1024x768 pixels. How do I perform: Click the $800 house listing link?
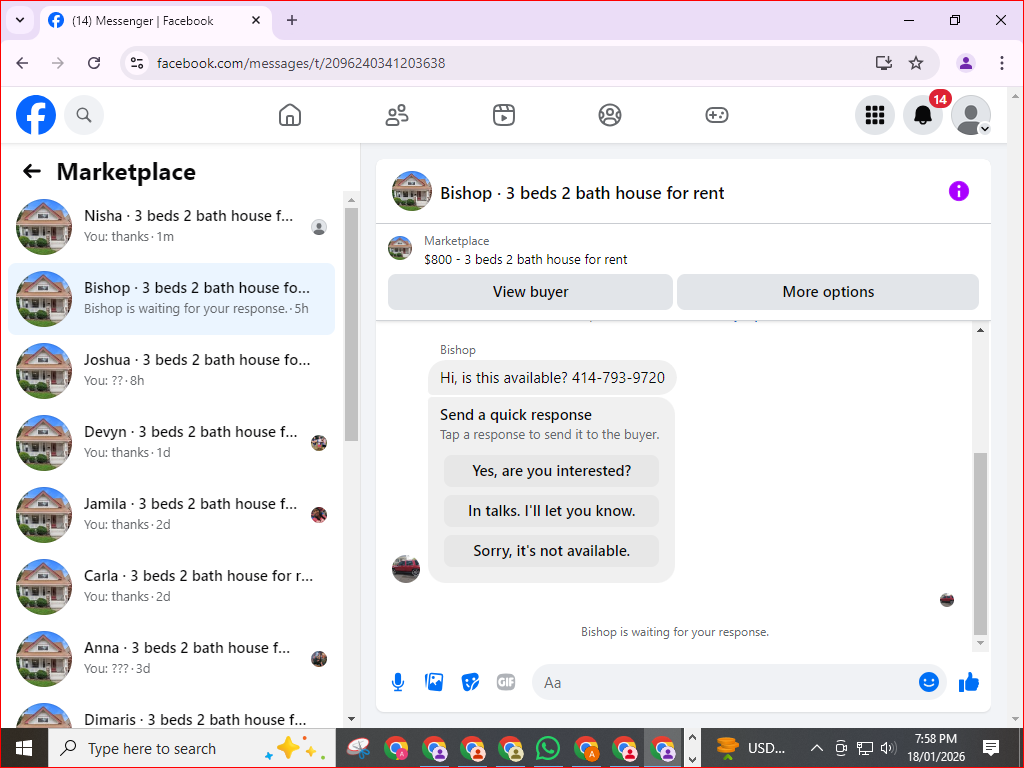(525, 259)
